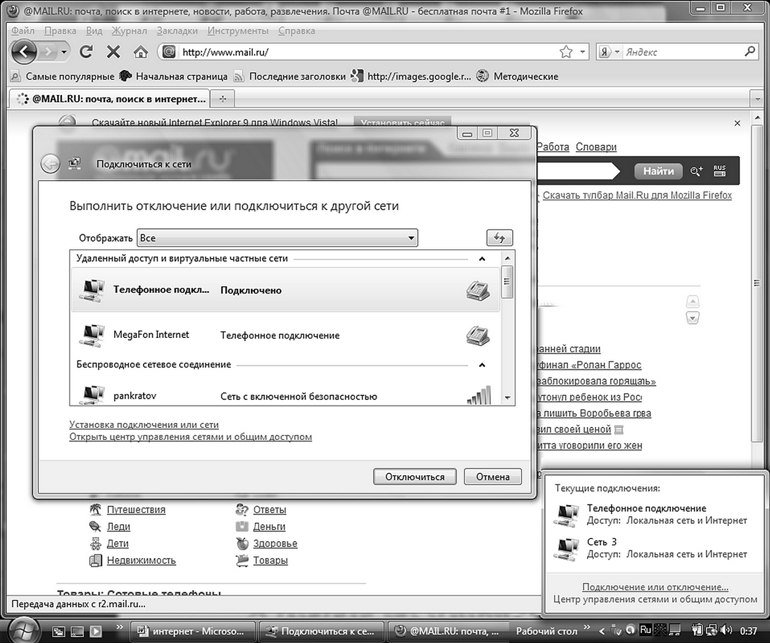Click Подключение или отключение link in popup
Image resolution: width=770 pixels, height=643 pixels.
pyautogui.click(x=655, y=587)
